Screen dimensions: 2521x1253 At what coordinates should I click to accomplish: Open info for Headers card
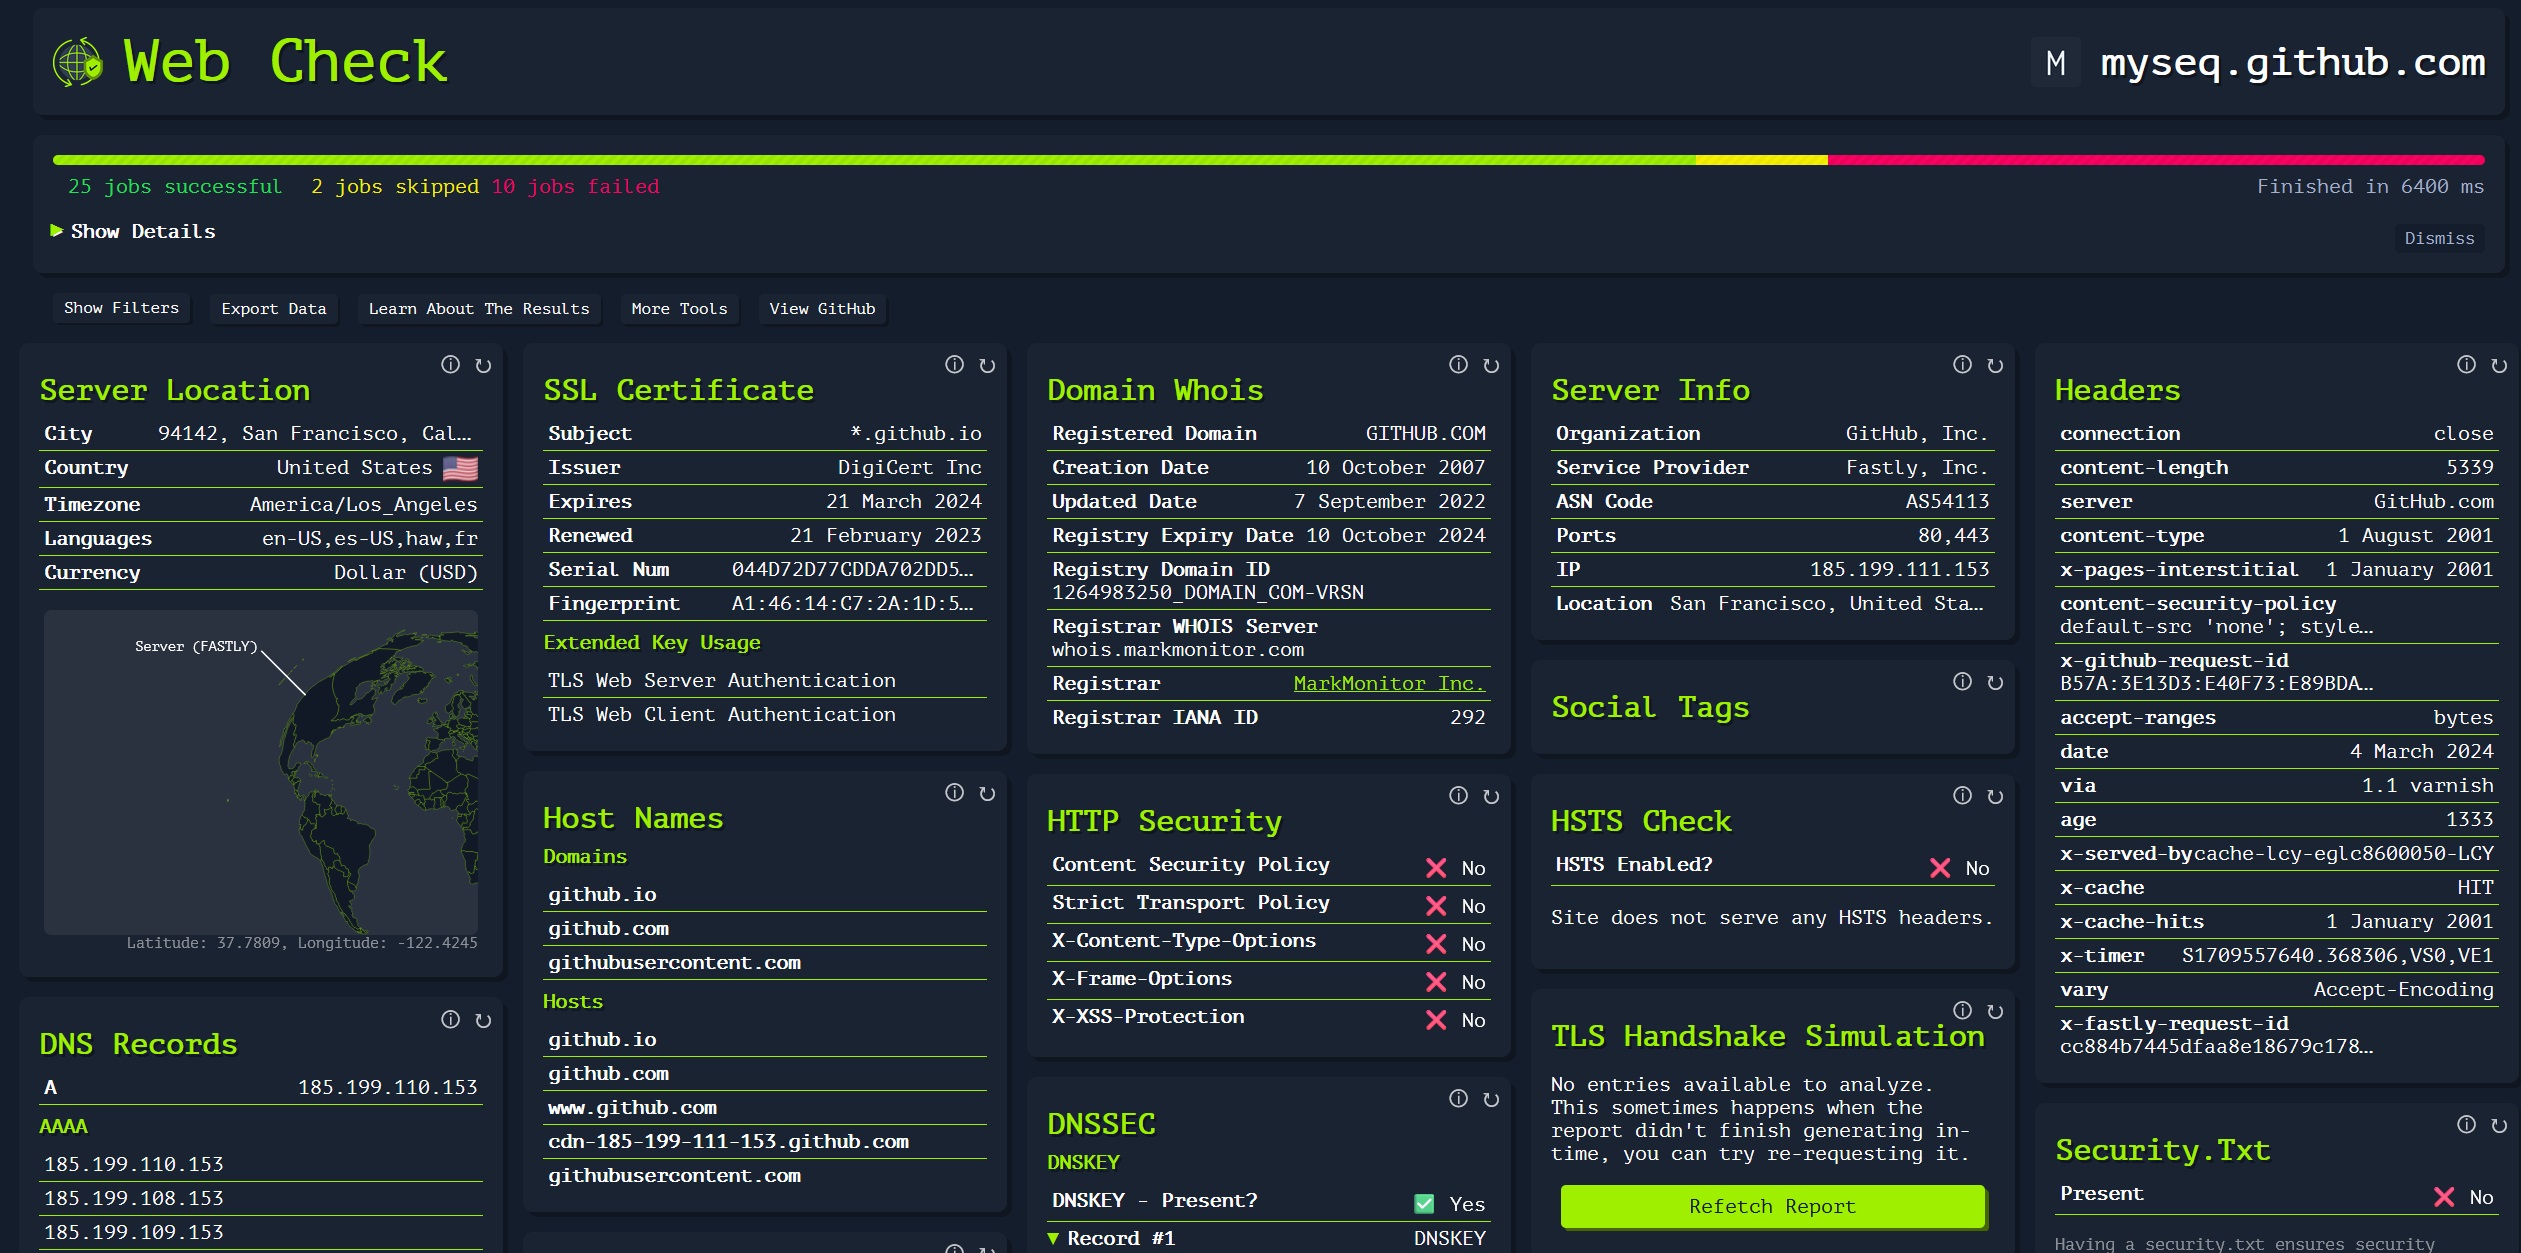pyautogui.click(x=2467, y=365)
